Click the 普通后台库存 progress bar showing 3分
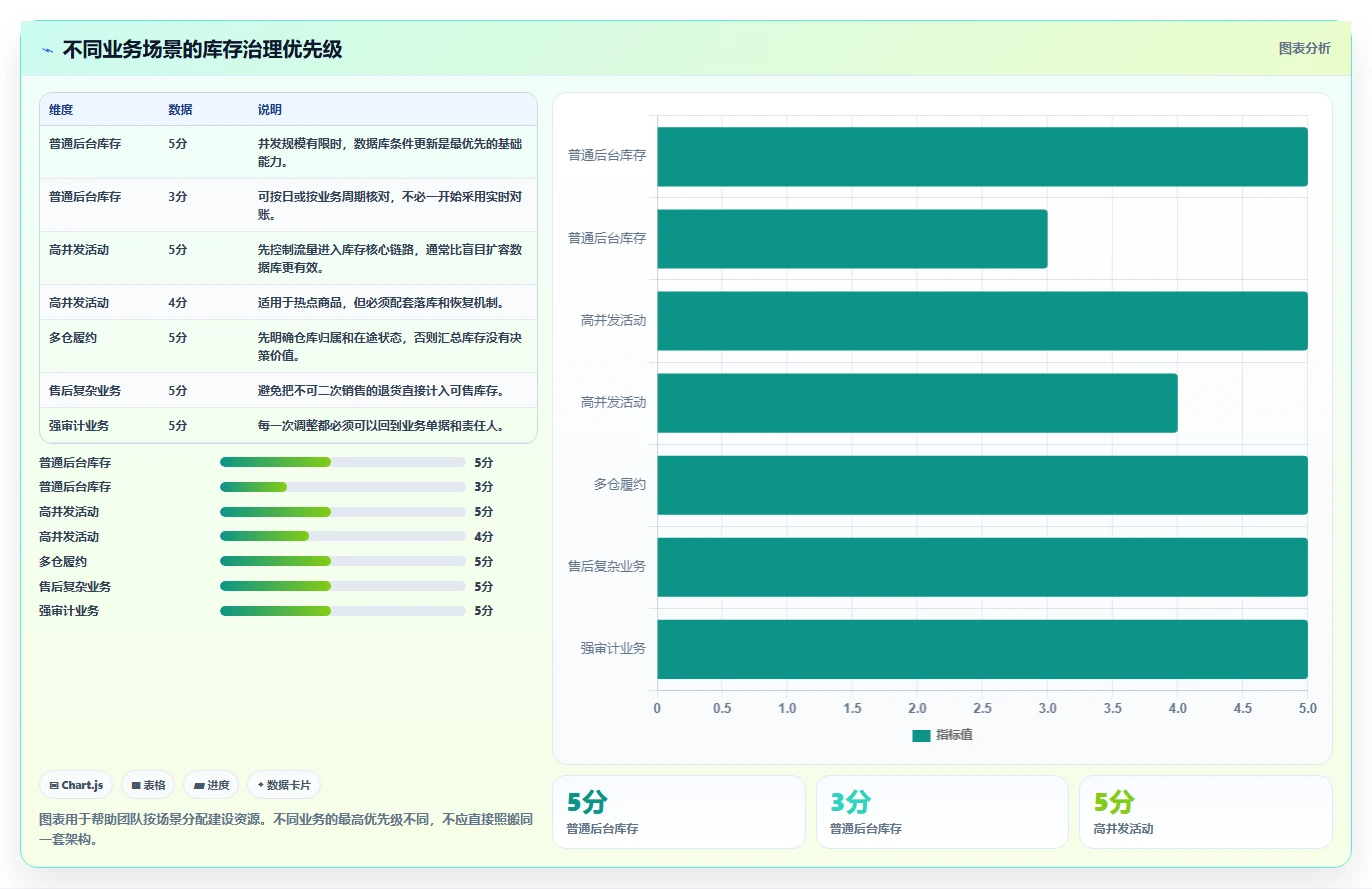The width and height of the screenshot is (1372, 889). click(x=343, y=487)
